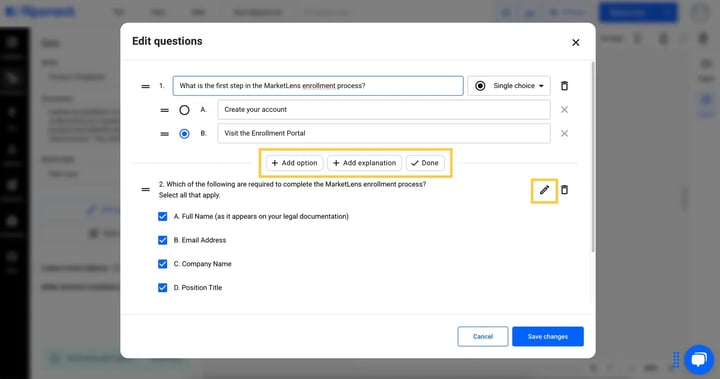Image resolution: width=720 pixels, height=379 pixels.
Task: Open the Single choice question type dropdown
Action: coord(509,86)
